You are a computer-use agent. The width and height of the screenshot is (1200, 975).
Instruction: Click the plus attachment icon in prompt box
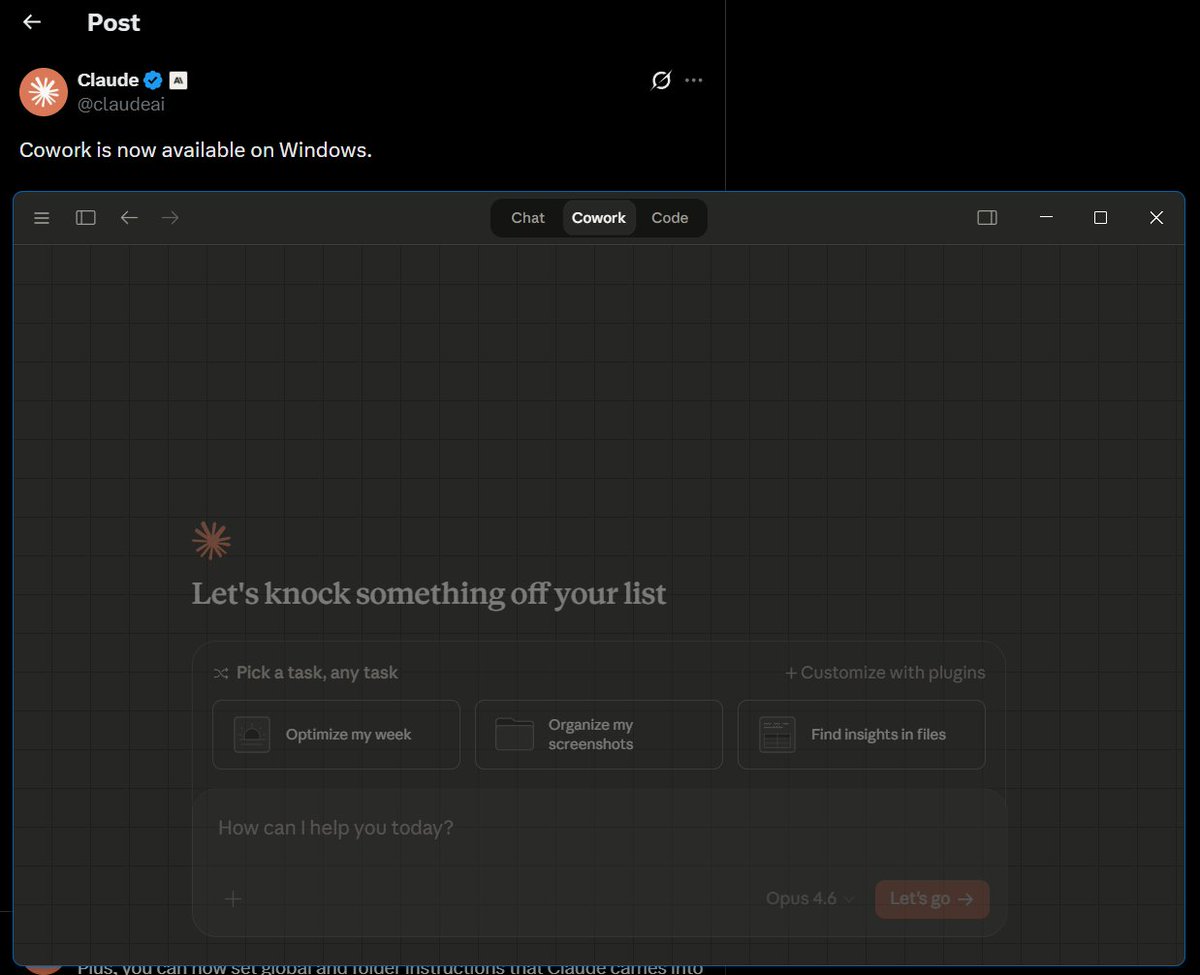coord(233,899)
